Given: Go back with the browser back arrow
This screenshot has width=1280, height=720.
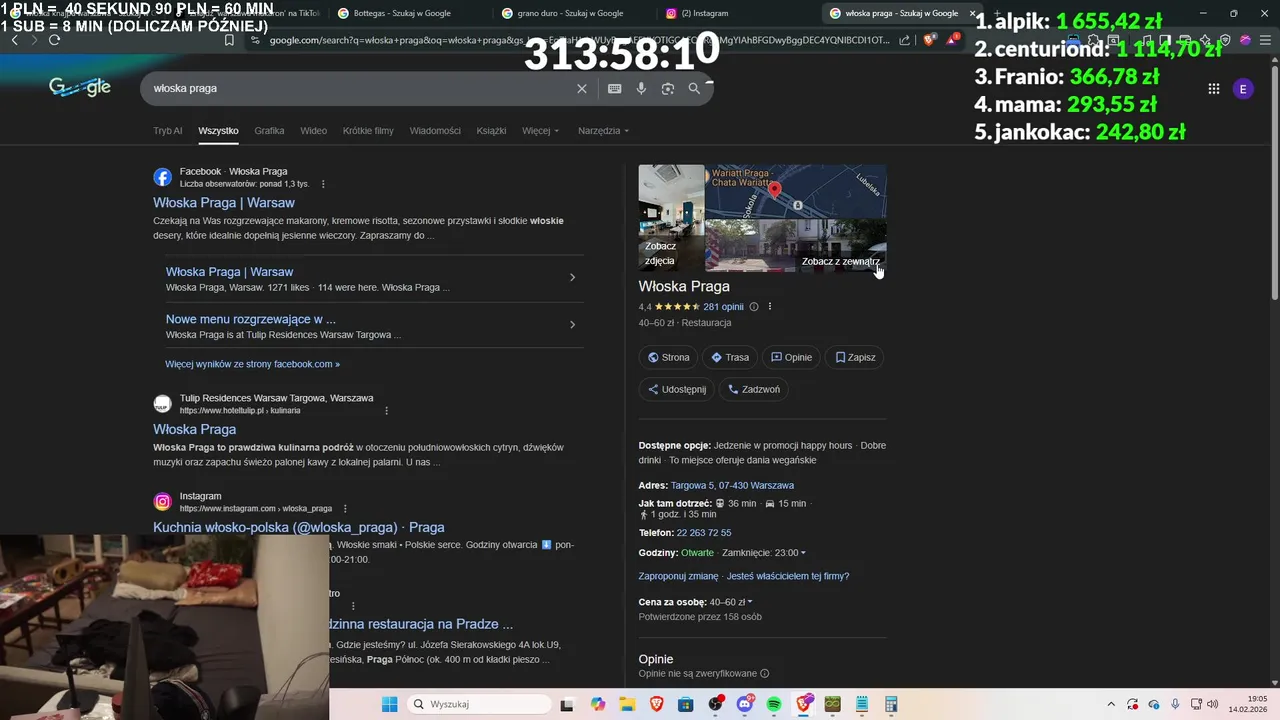Looking at the screenshot, I should pyautogui.click(x=14, y=40).
